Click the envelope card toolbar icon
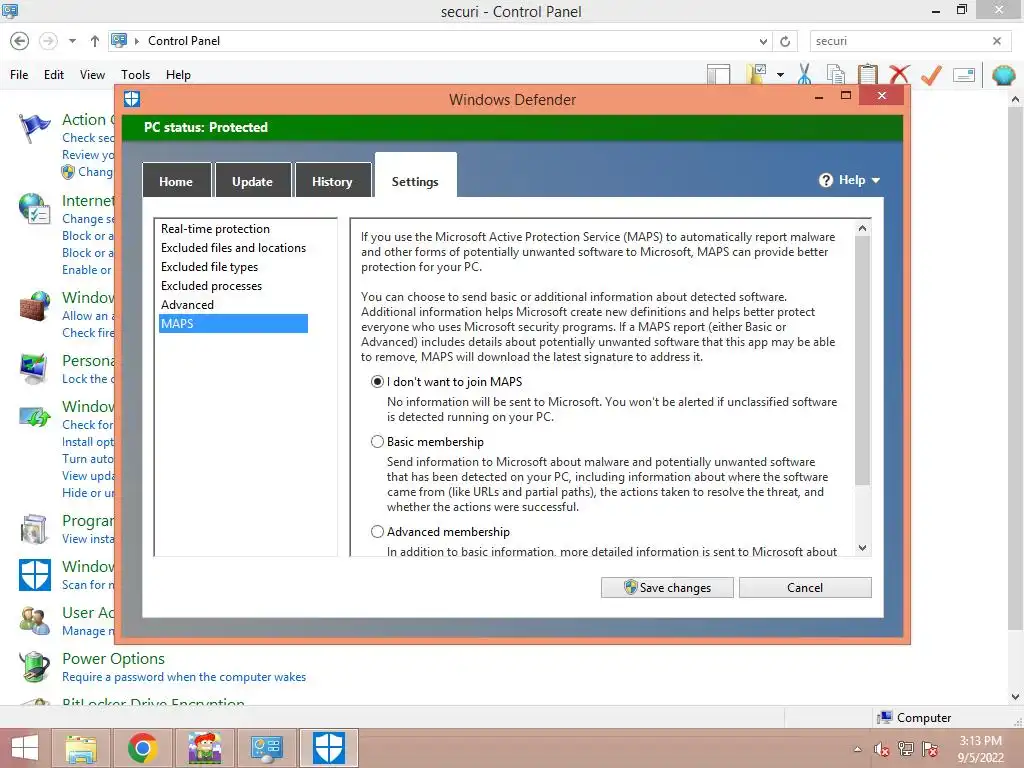Viewport: 1024px width, 768px height. point(964,74)
